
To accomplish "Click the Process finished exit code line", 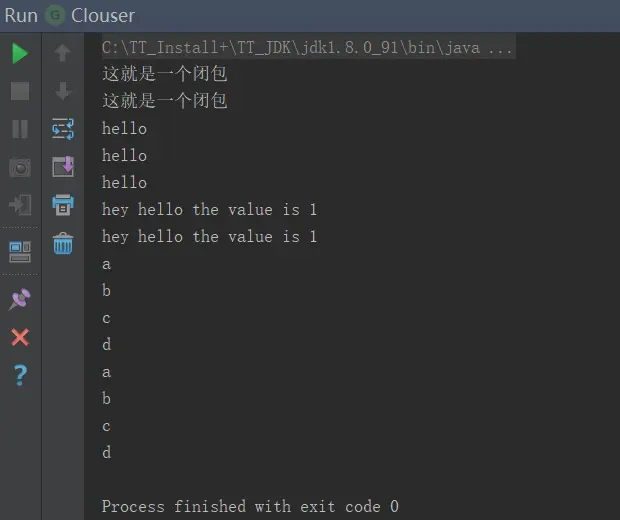I will [x=250, y=506].
